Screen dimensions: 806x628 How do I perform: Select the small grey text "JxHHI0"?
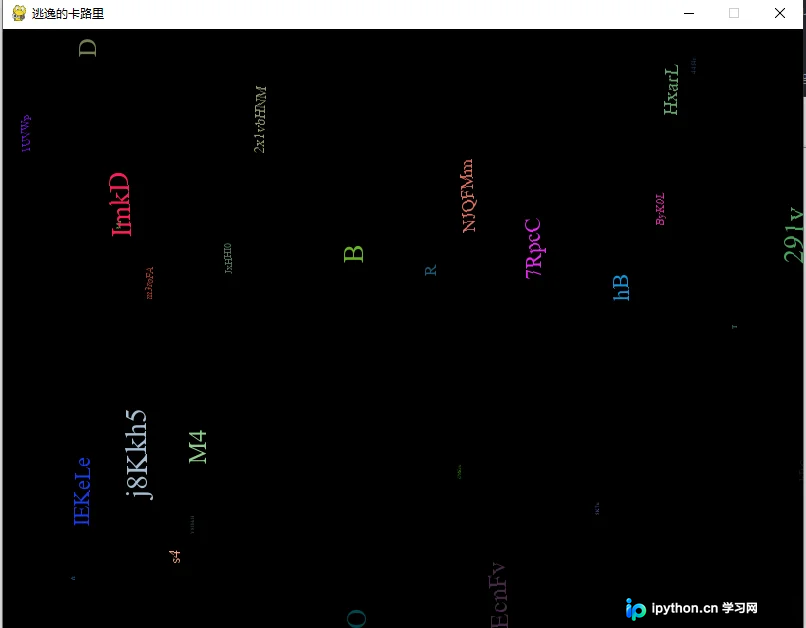pyautogui.click(x=228, y=258)
